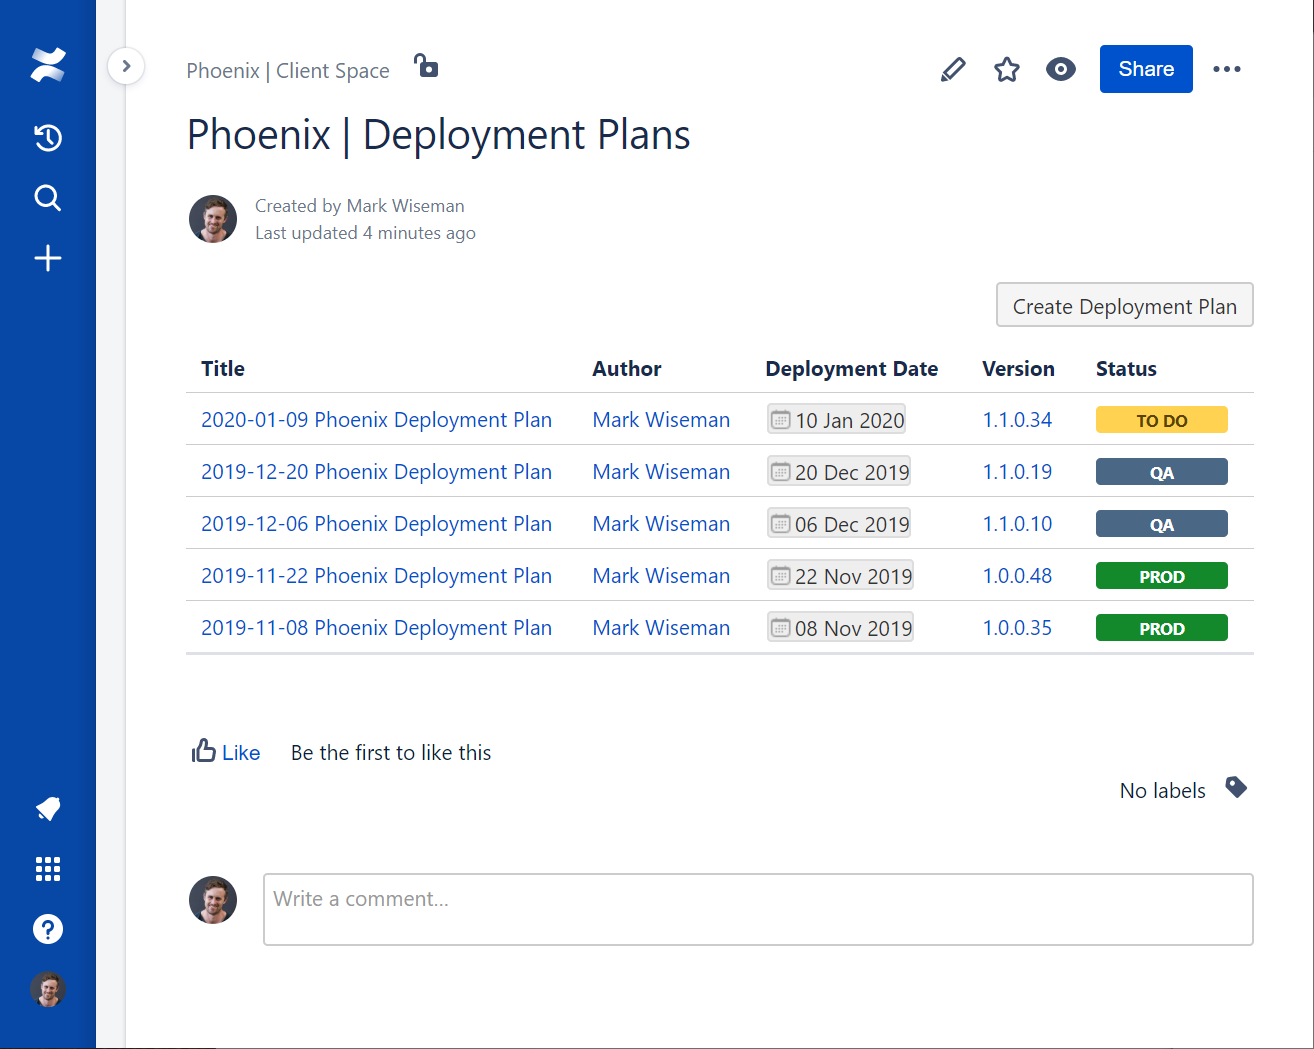Open the app switcher grid icon

tap(48, 869)
